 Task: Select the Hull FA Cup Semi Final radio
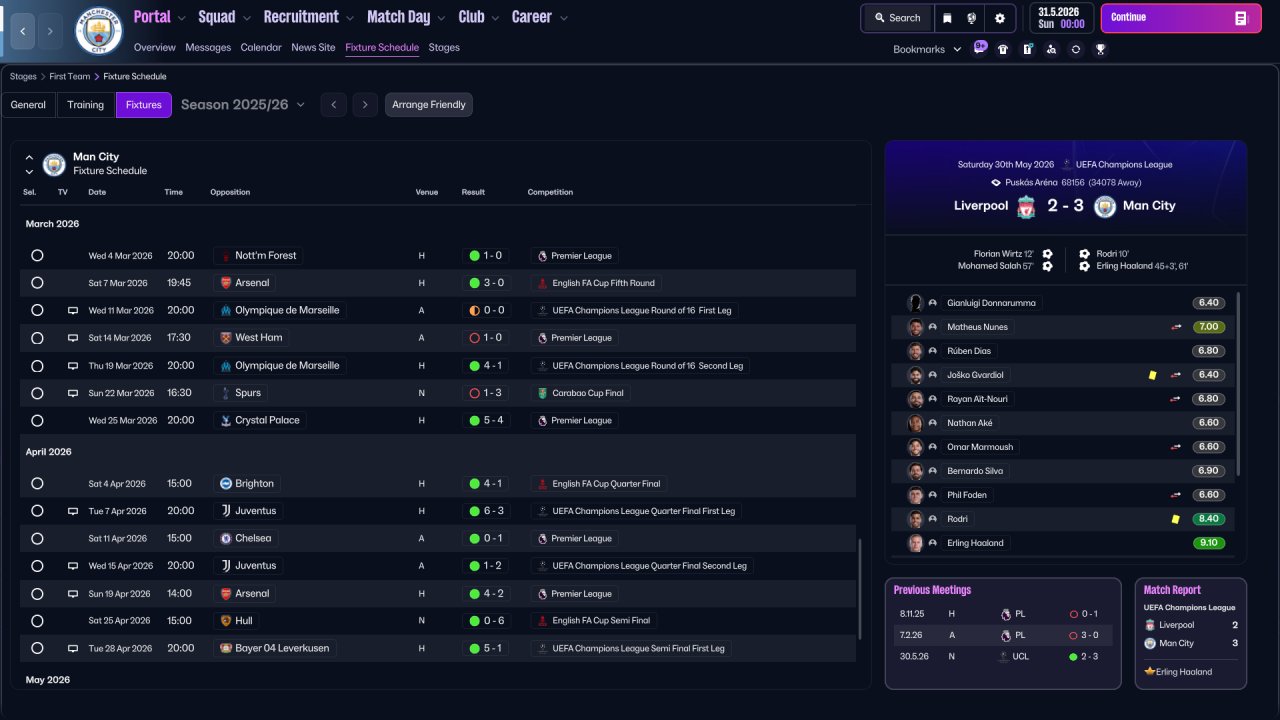pos(37,620)
